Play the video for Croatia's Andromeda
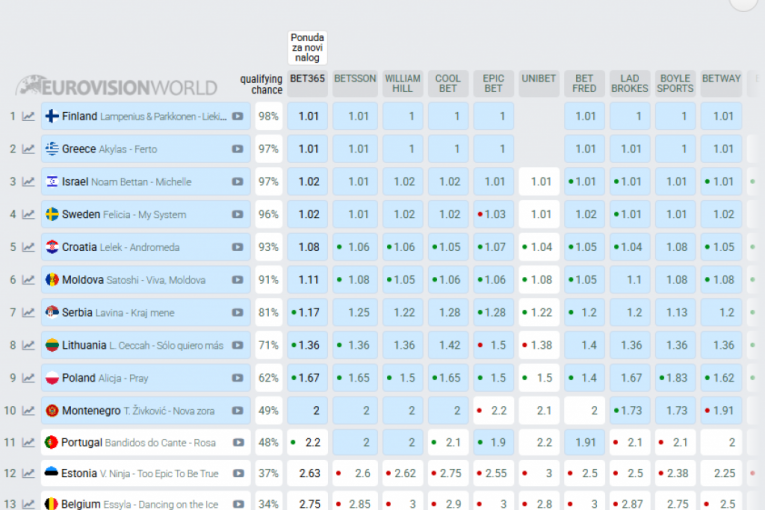This screenshot has height=510, width=765. coord(238,247)
